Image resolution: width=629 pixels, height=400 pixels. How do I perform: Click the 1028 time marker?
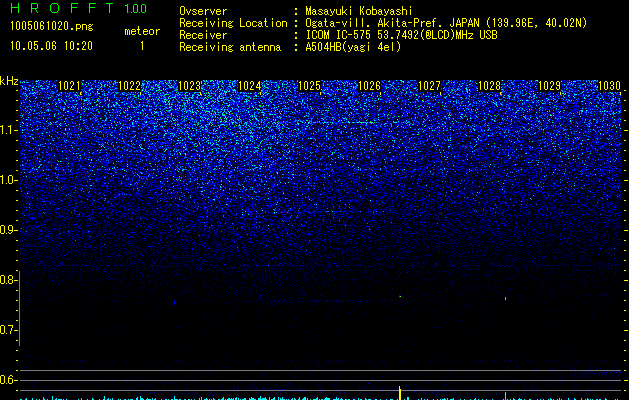click(489, 86)
